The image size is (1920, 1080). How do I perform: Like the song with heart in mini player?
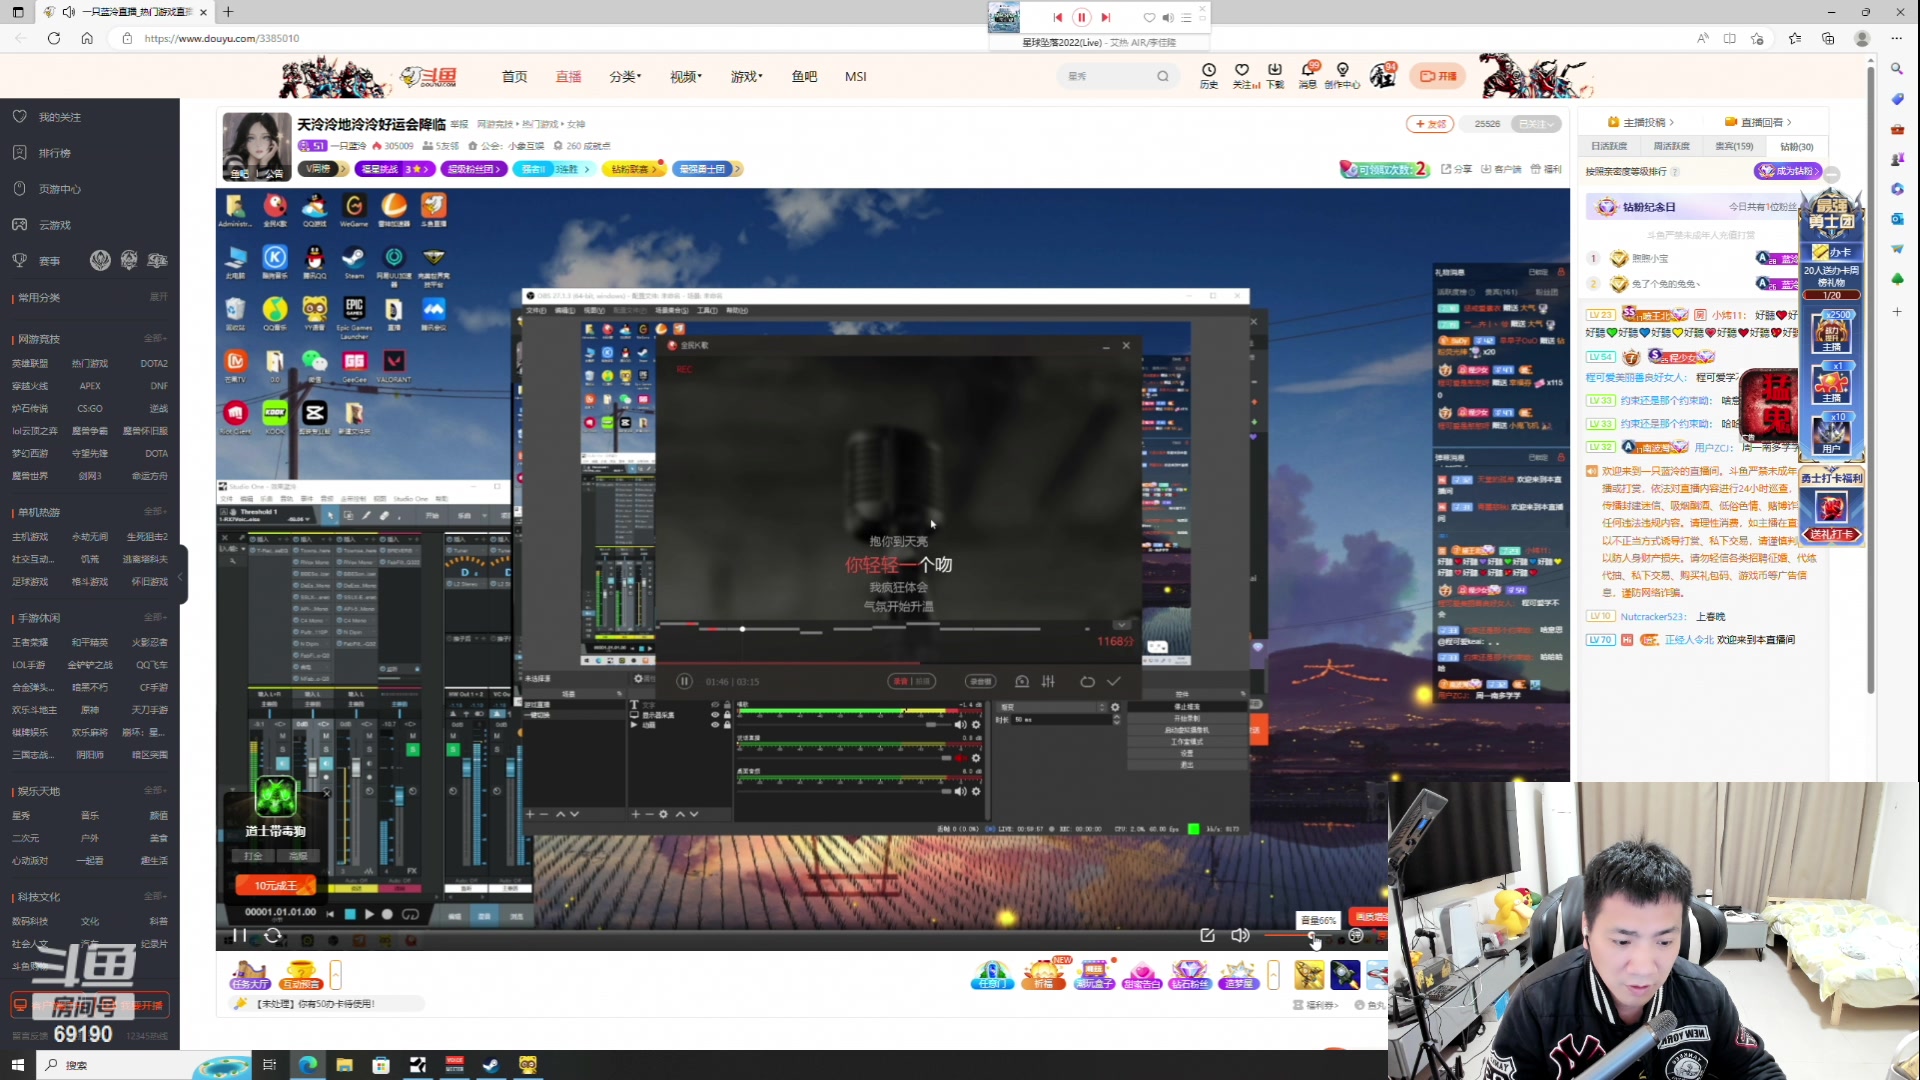[x=1149, y=17]
